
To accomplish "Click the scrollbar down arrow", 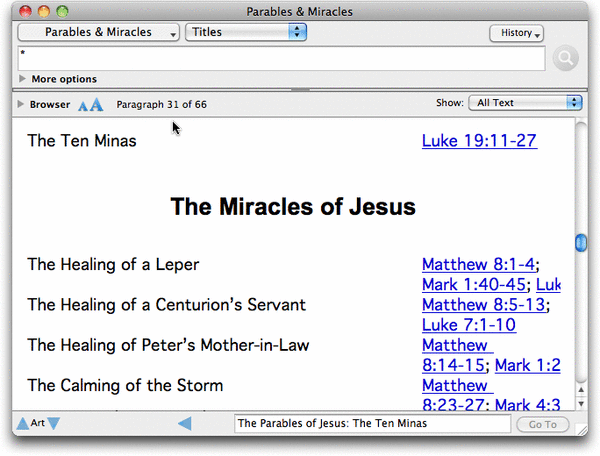I will coord(581,404).
